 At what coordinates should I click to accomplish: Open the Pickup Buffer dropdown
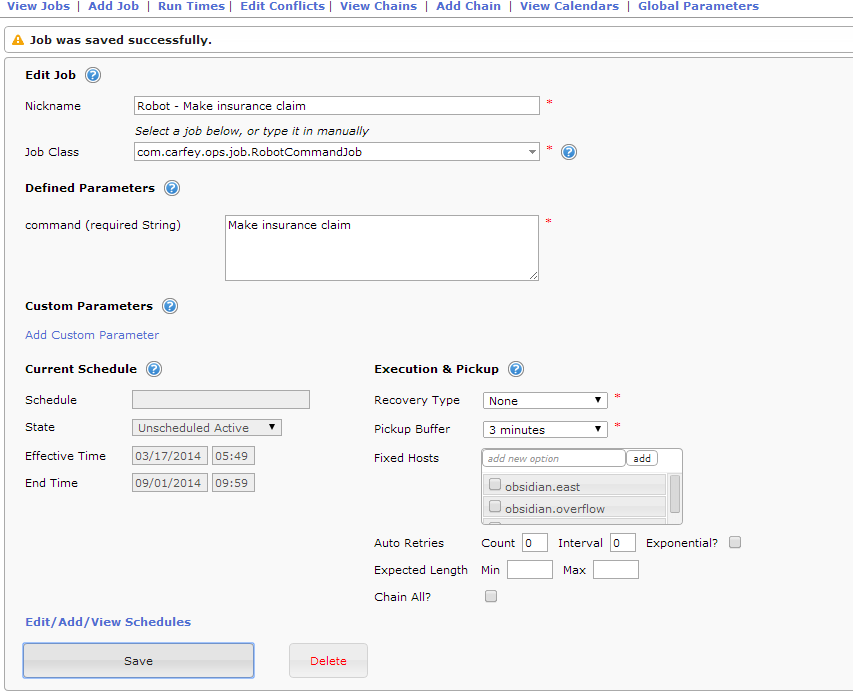545,429
